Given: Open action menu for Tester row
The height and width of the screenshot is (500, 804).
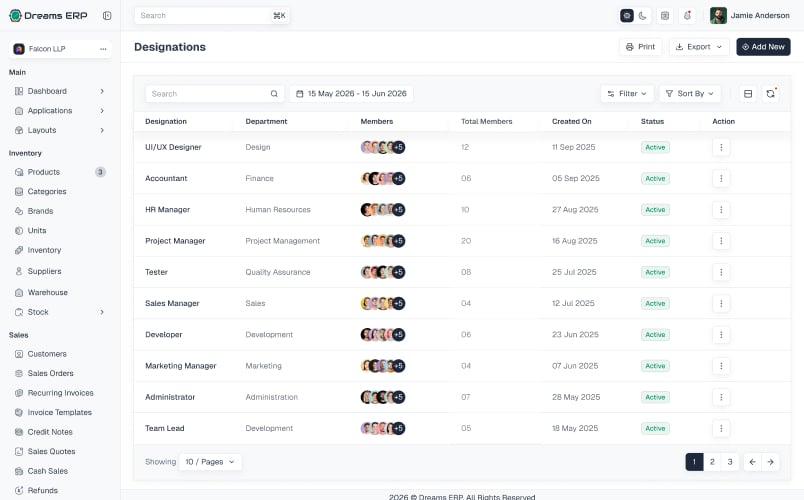Looking at the screenshot, I should [721, 272].
